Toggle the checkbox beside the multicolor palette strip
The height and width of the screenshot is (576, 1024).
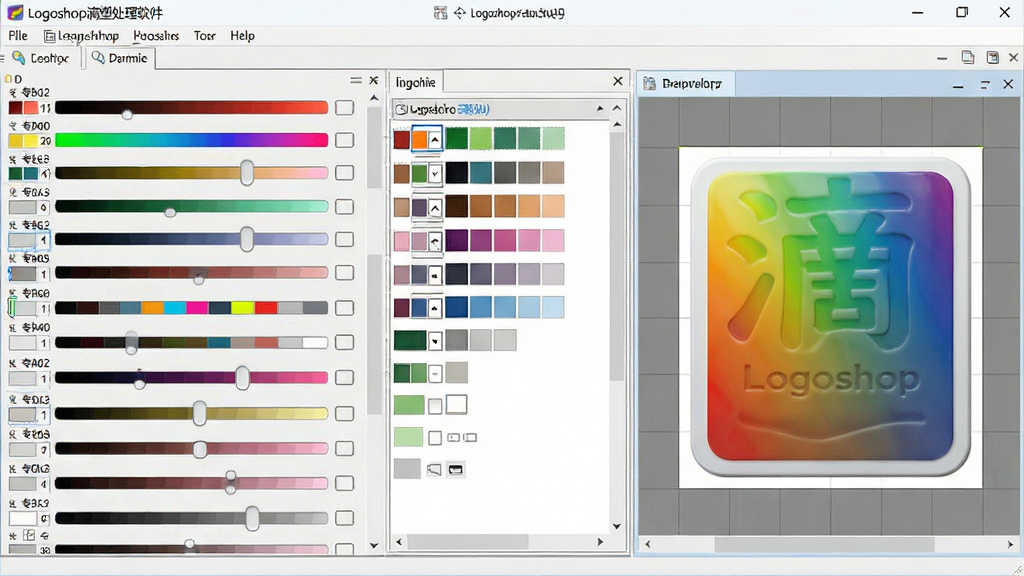[x=344, y=308]
